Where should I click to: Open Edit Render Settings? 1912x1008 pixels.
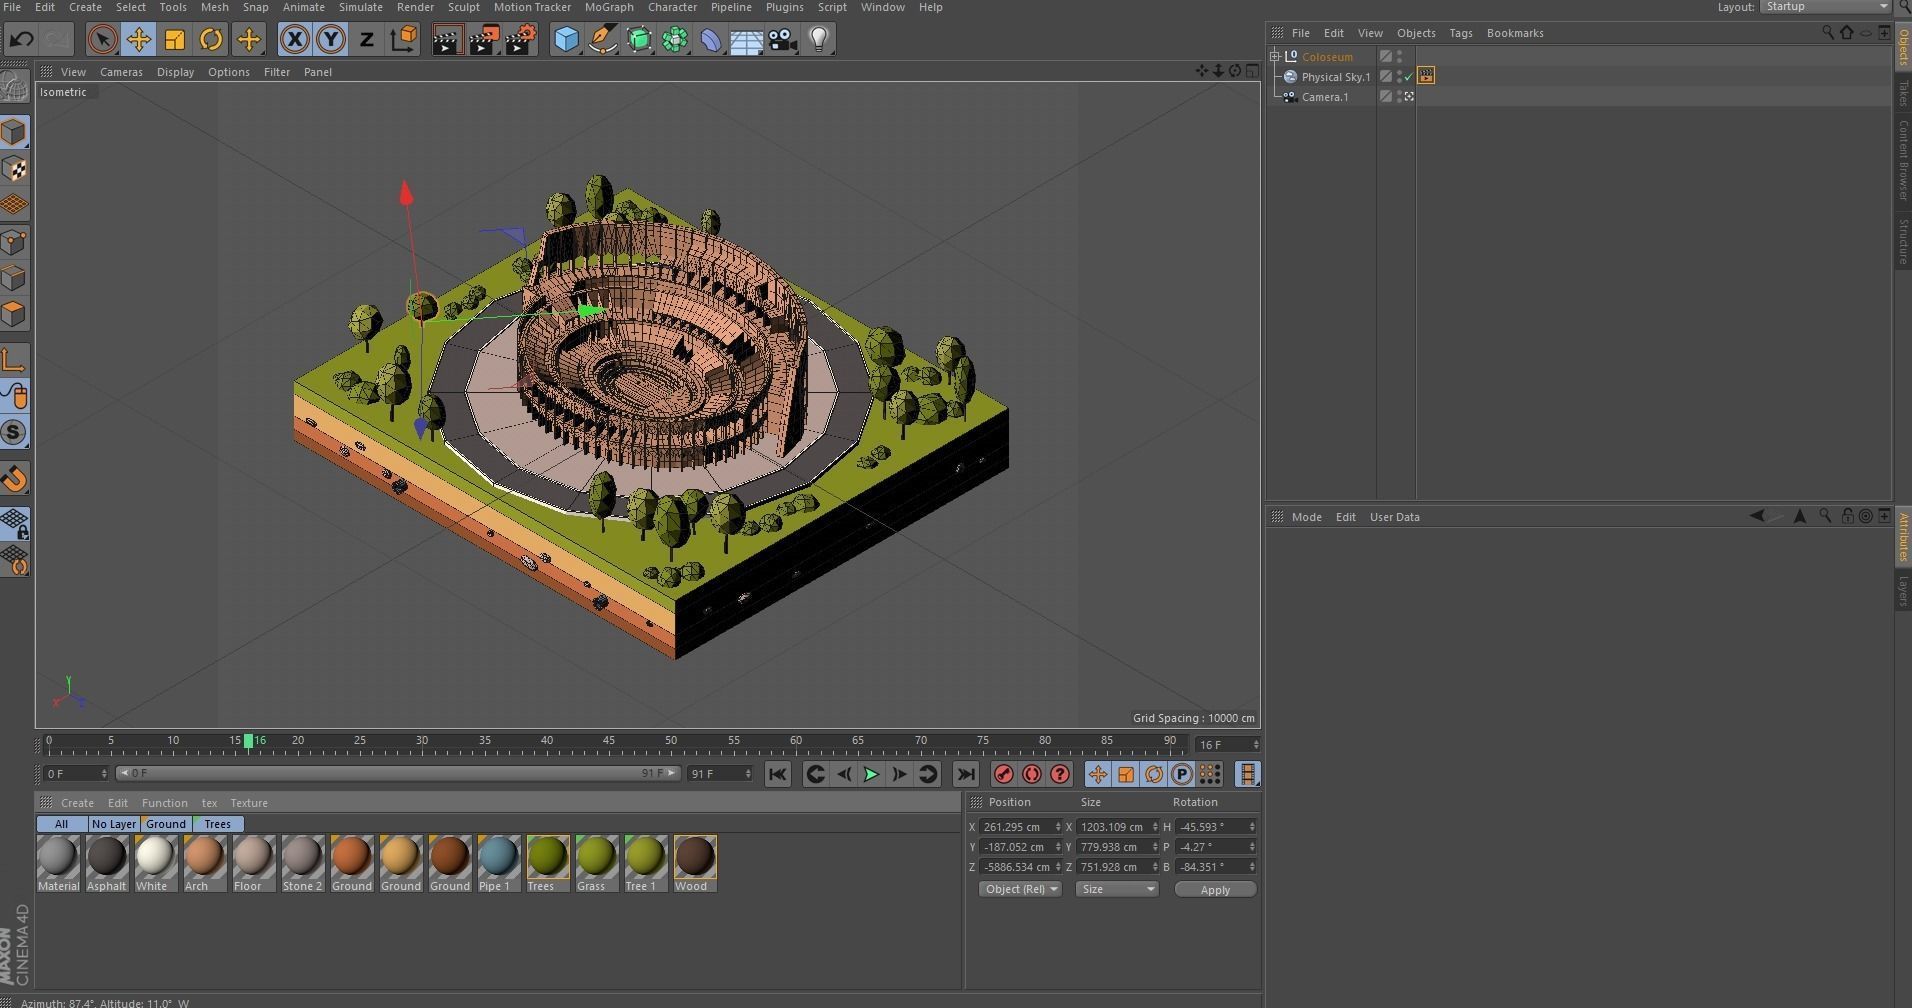tap(521, 40)
